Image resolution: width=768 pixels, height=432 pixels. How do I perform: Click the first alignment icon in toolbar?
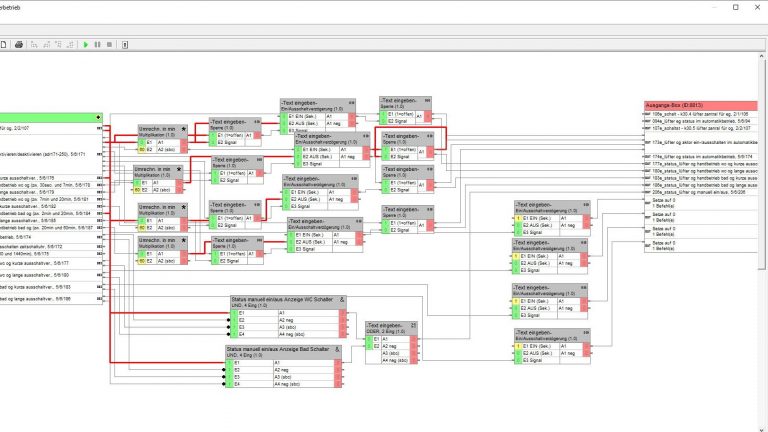click(x=34, y=45)
